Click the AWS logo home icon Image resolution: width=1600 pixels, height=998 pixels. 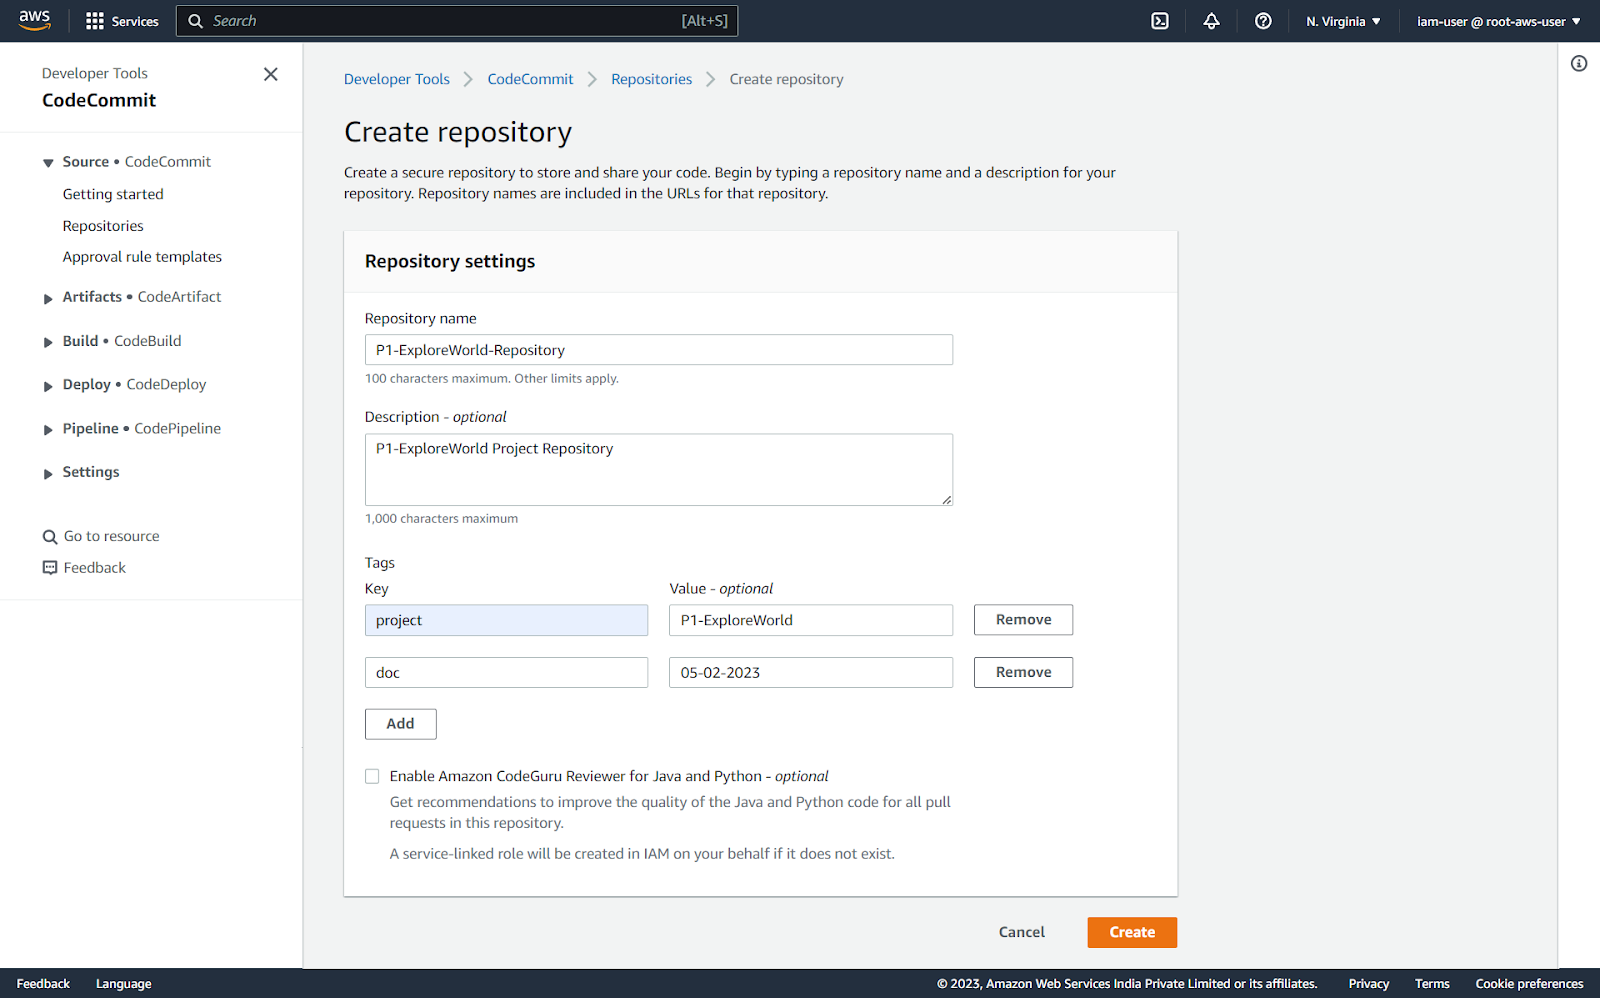pos(34,20)
